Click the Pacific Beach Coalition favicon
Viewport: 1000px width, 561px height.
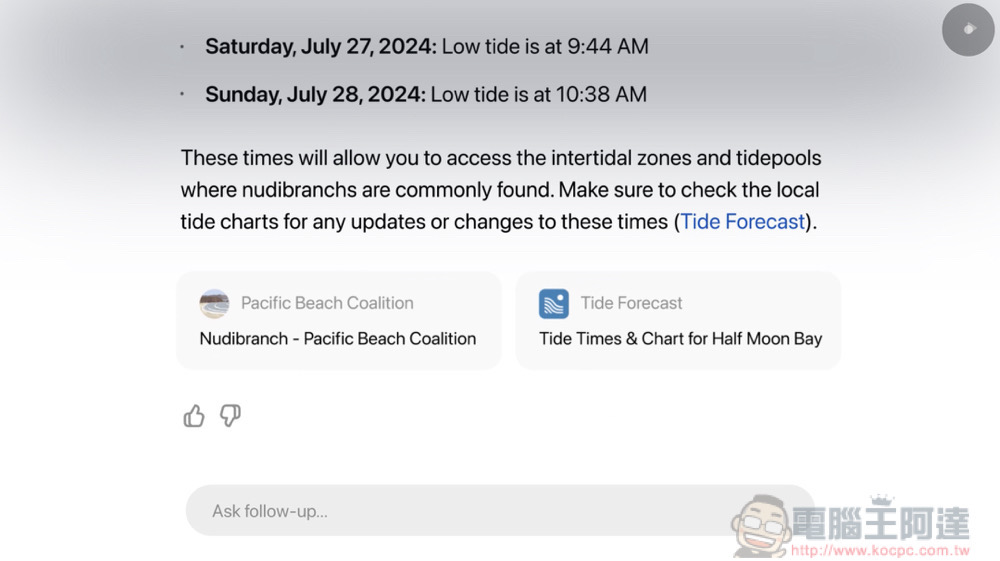[x=214, y=303]
